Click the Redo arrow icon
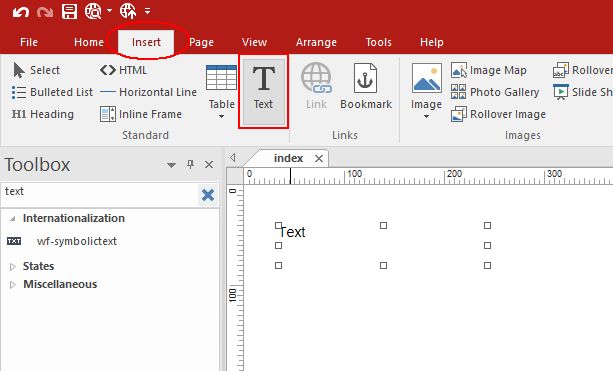This screenshot has height=371, width=613. pyautogui.click(x=45, y=12)
